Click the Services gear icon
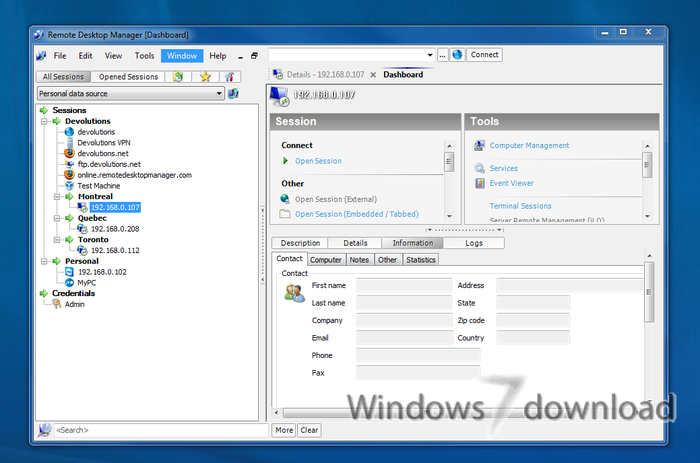This screenshot has height=463, width=700. tap(479, 168)
